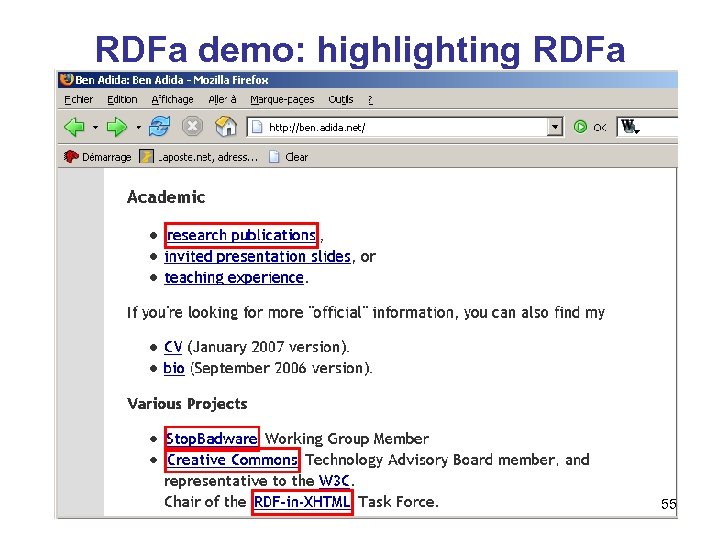Open the Edition menu

coord(122,99)
